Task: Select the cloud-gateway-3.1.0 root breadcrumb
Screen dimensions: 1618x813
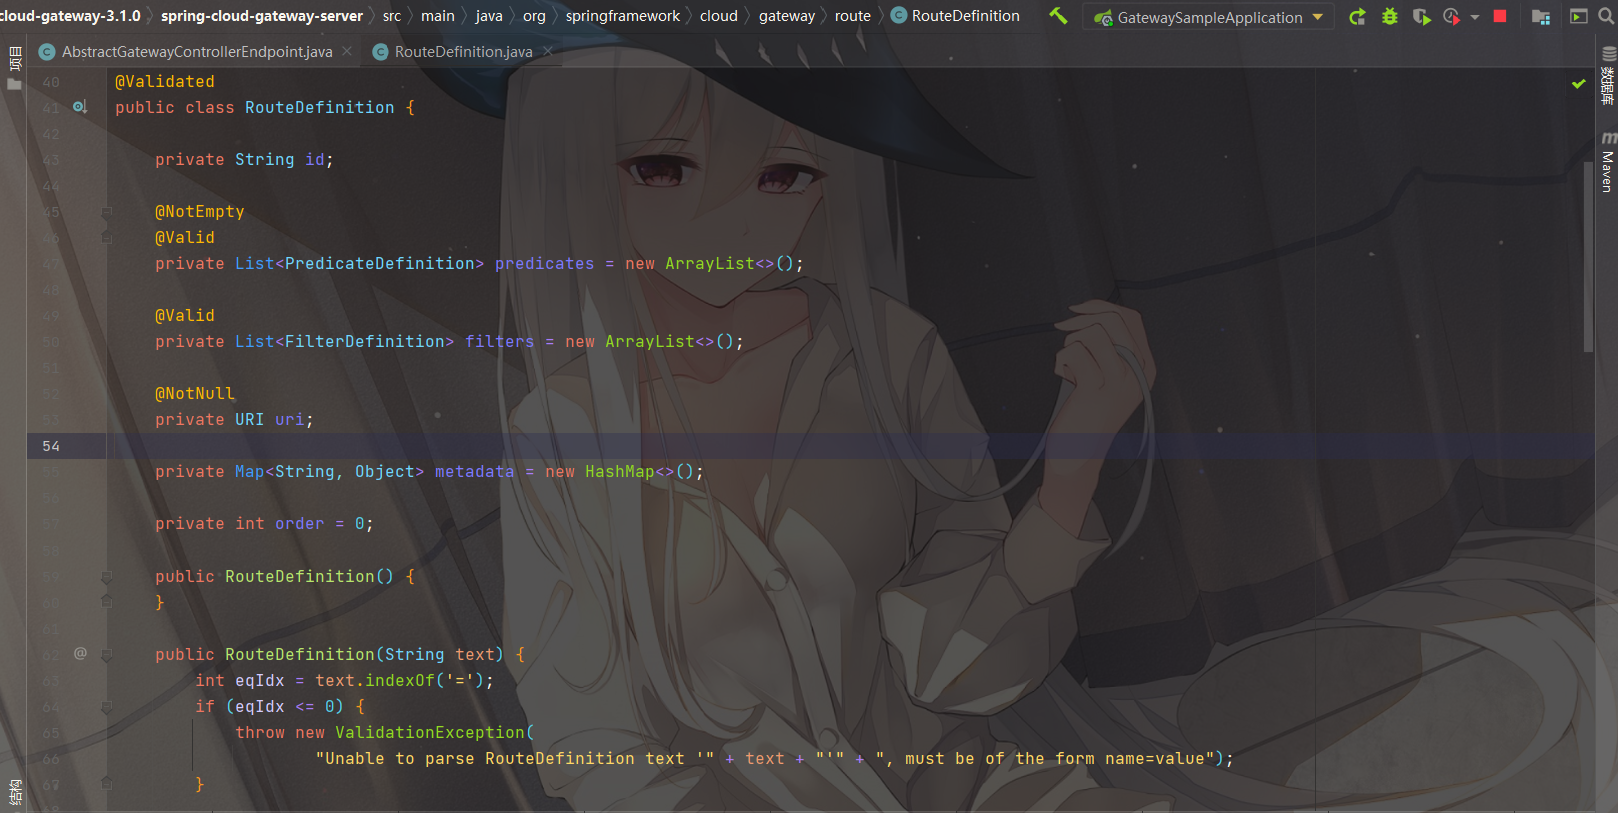Action: coord(70,16)
